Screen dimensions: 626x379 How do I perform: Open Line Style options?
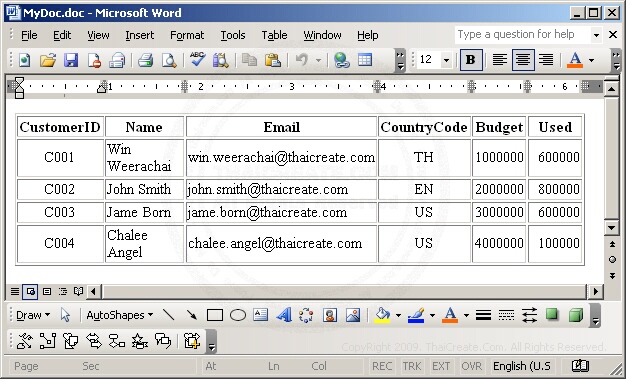483,316
